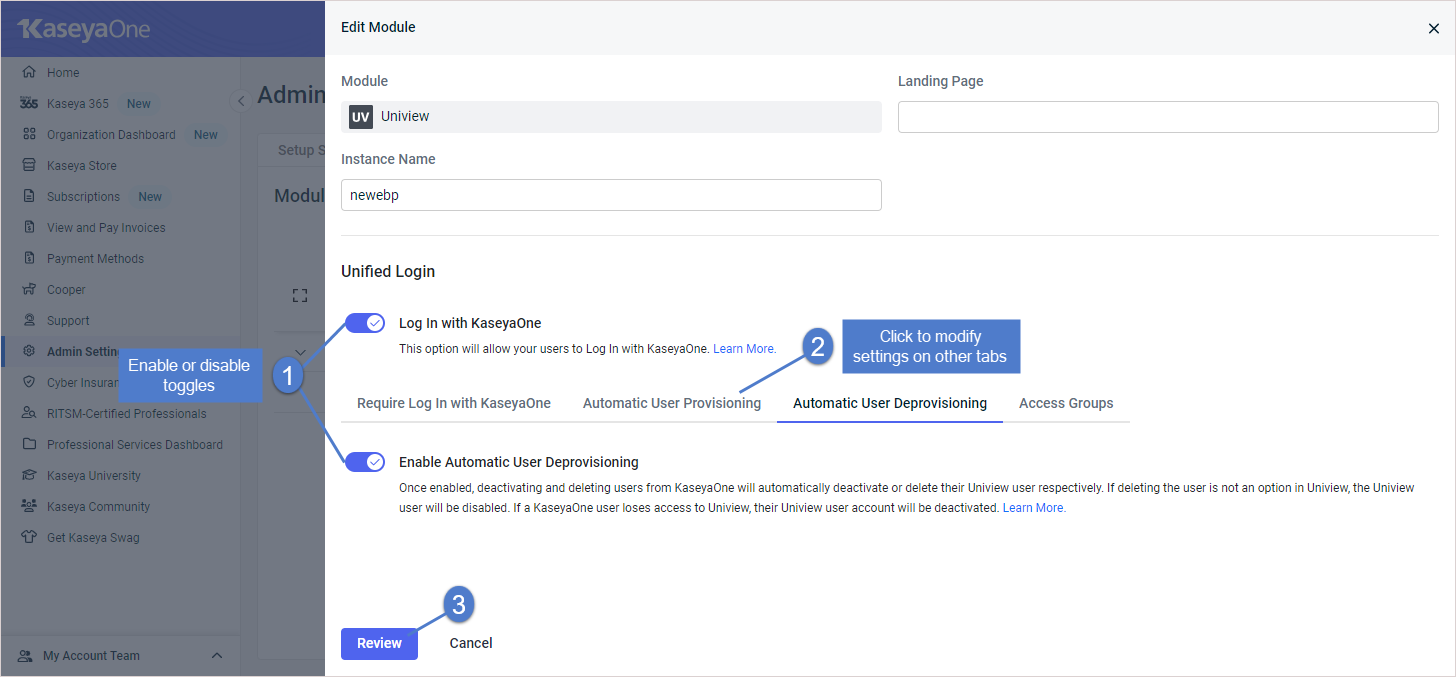The width and height of the screenshot is (1456, 677).
Task: Click the Kaseya Store icon
Action: (29, 165)
